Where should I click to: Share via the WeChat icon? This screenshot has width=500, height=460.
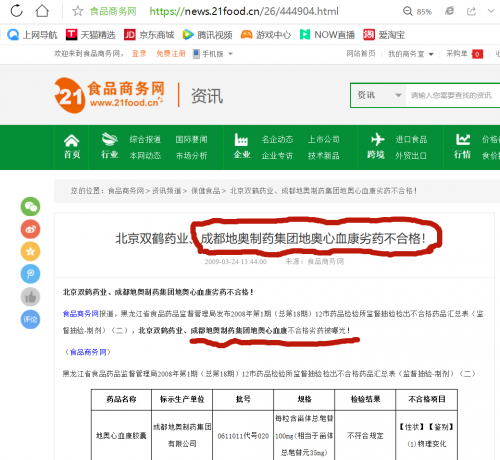click(30, 206)
